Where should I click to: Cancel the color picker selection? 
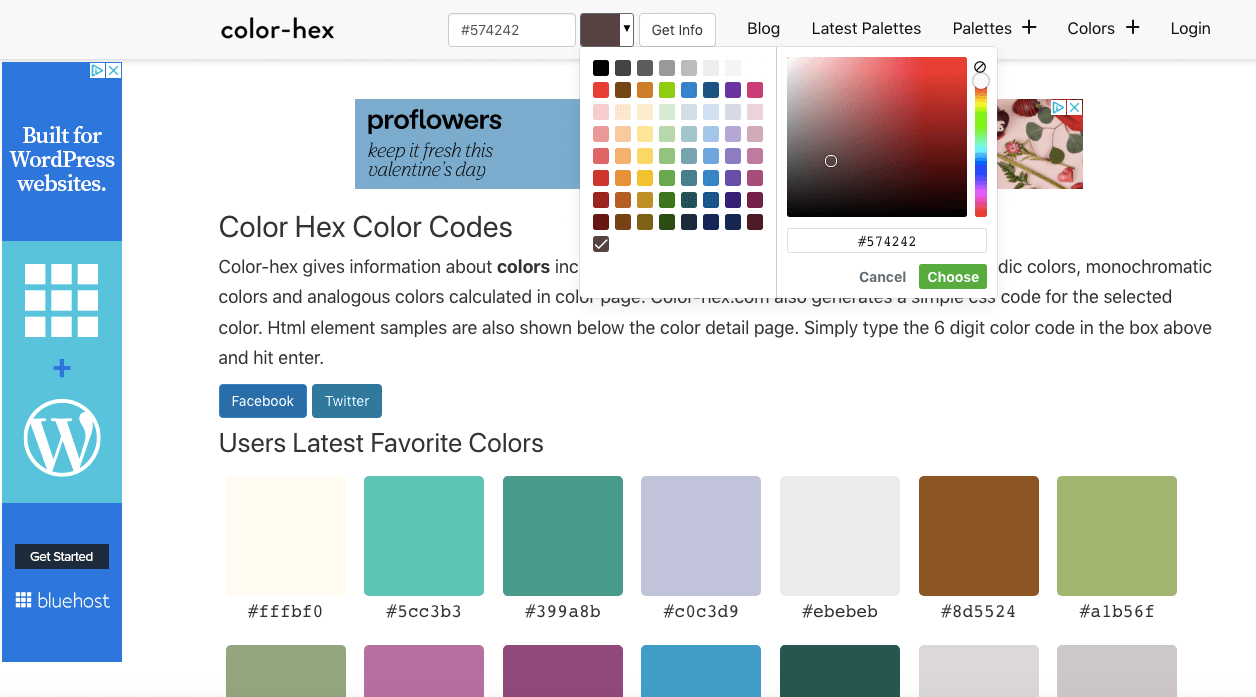pos(882,277)
